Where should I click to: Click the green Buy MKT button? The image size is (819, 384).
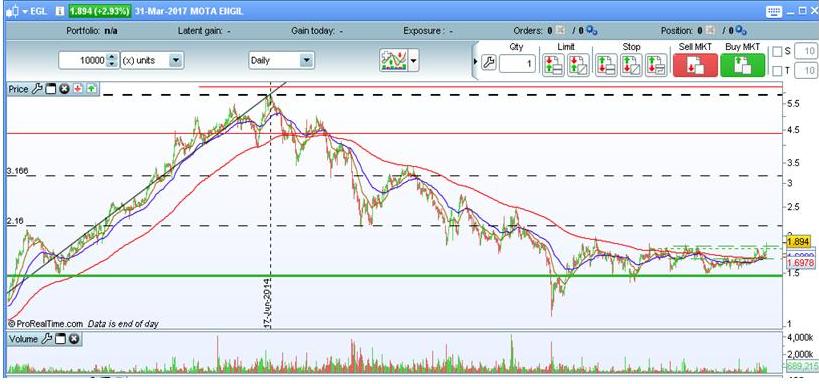point(743,65)
